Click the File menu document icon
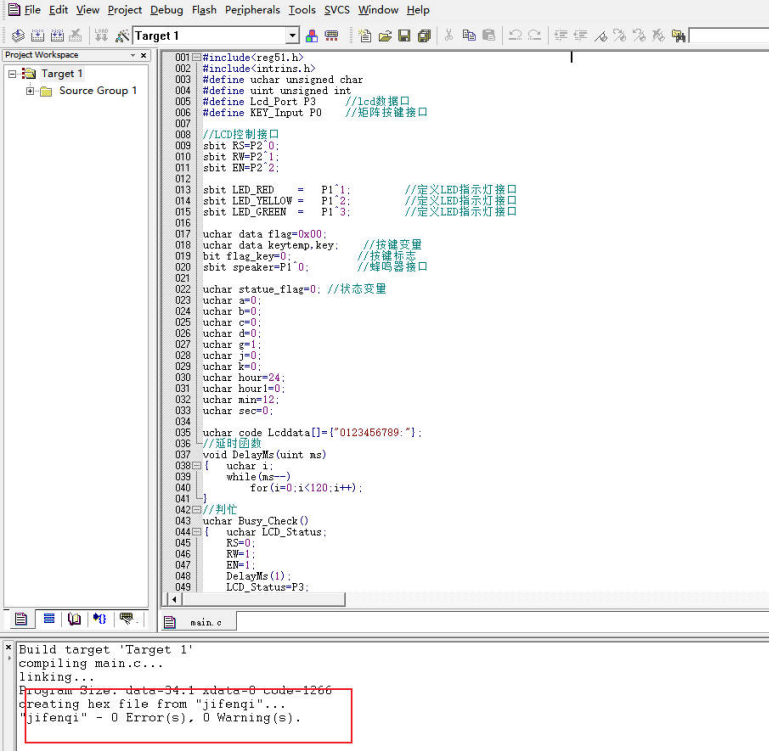The width and height of the screenshot is (769, 751). pyautogui.click(x=14, y=9)
